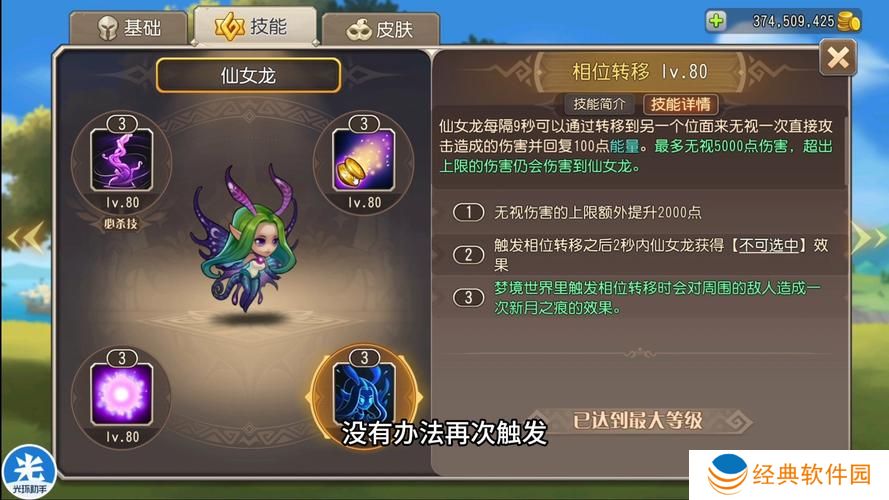Click the gold coin stack icon
889x500 pixels.
pyautogui.click(x=849, y=22)
